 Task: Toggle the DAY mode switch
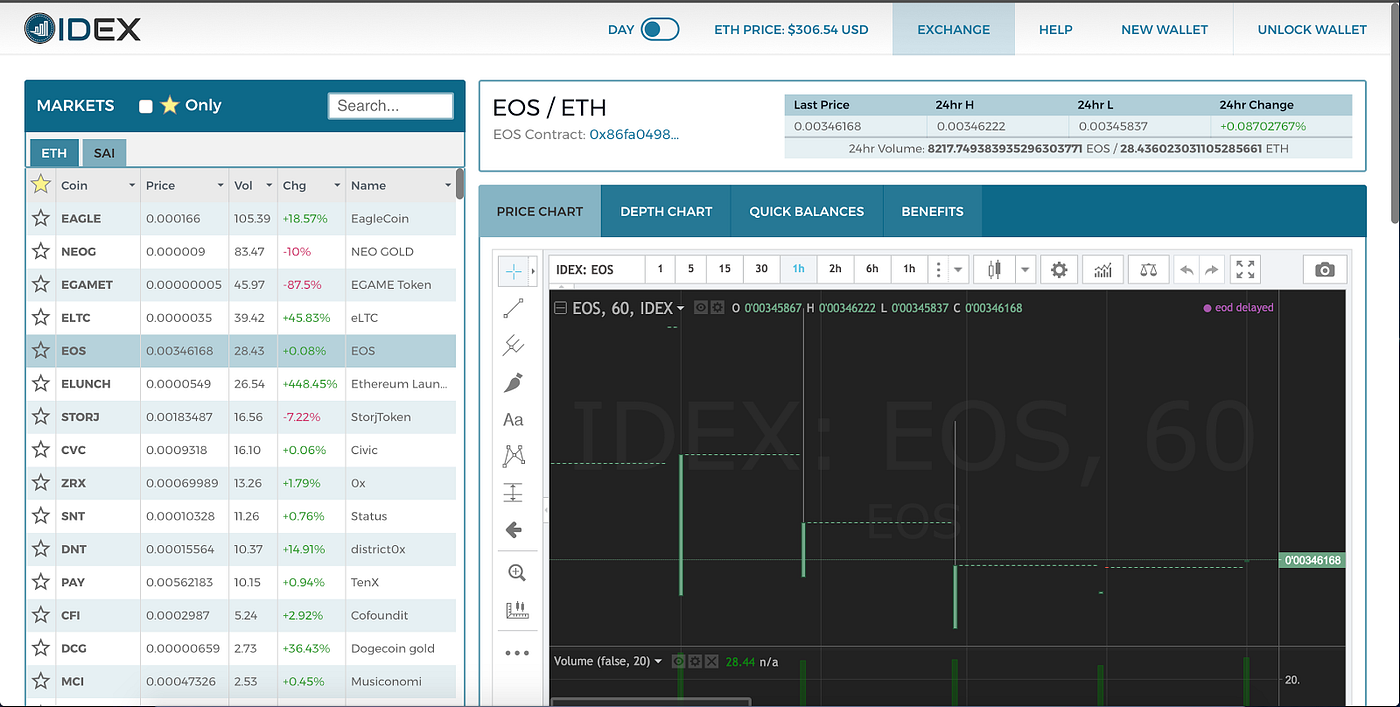click(x=660, y=29)
